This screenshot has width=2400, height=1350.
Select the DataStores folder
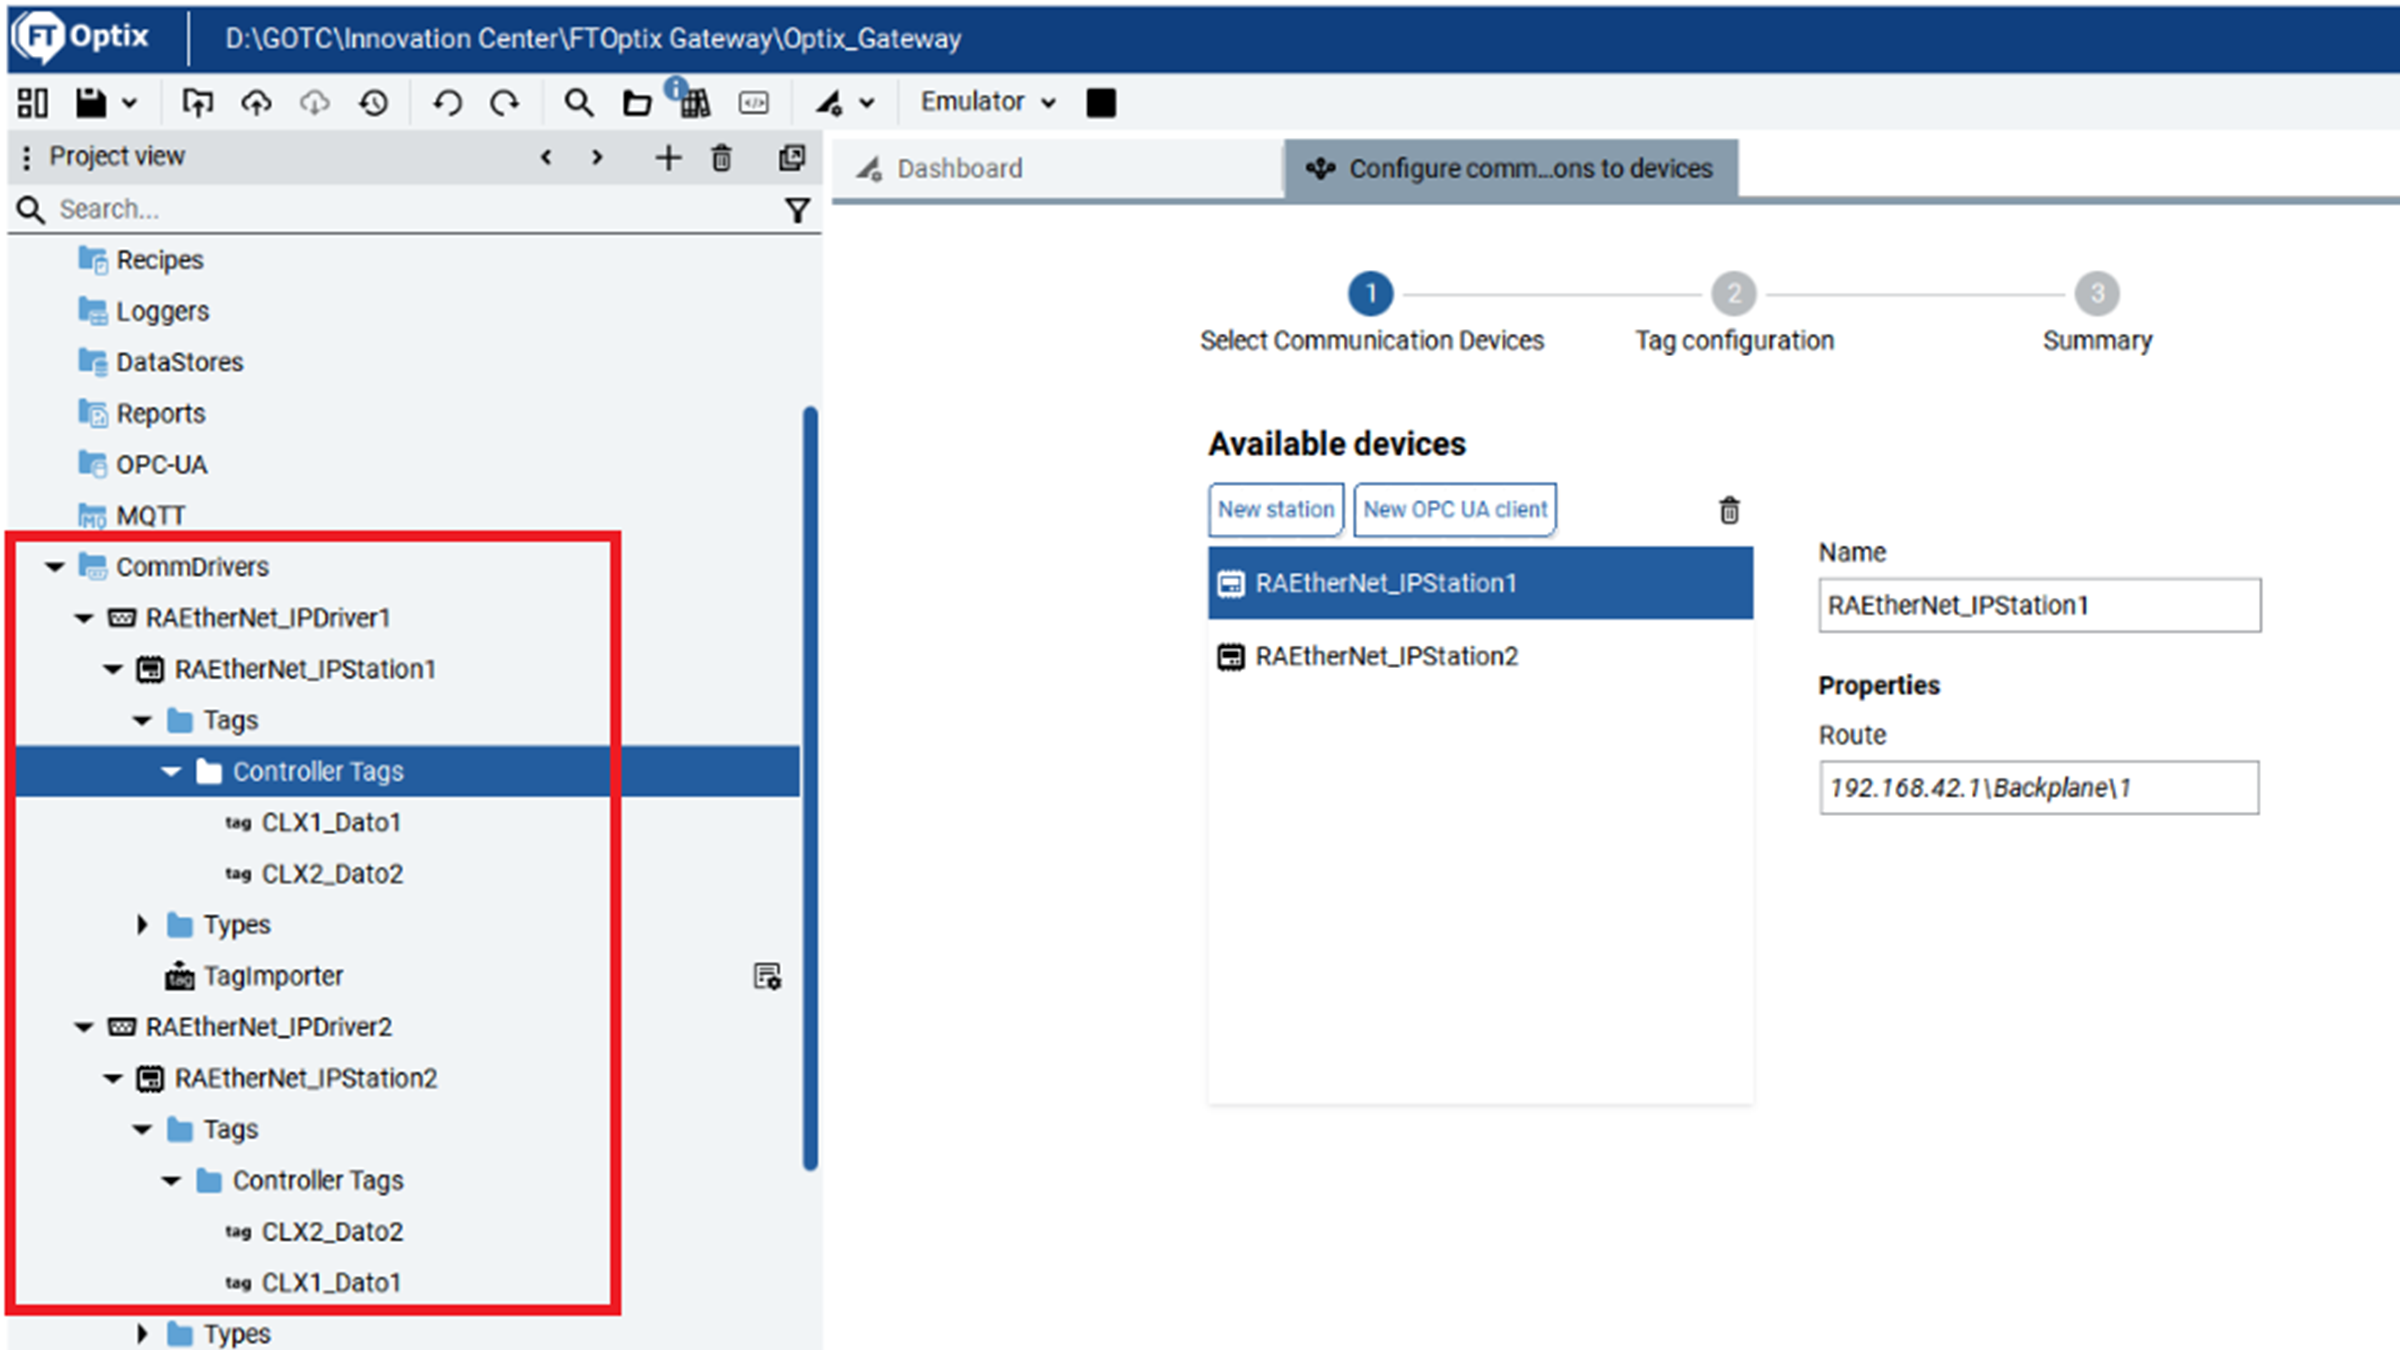pos(180,362)
